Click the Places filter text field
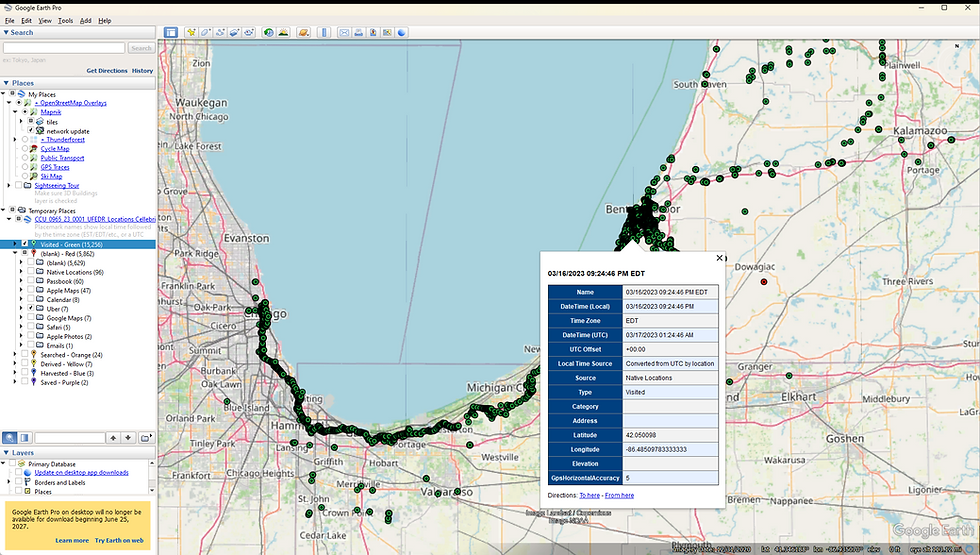Viewport: 980px width, 555px height. tap(69, 438)
